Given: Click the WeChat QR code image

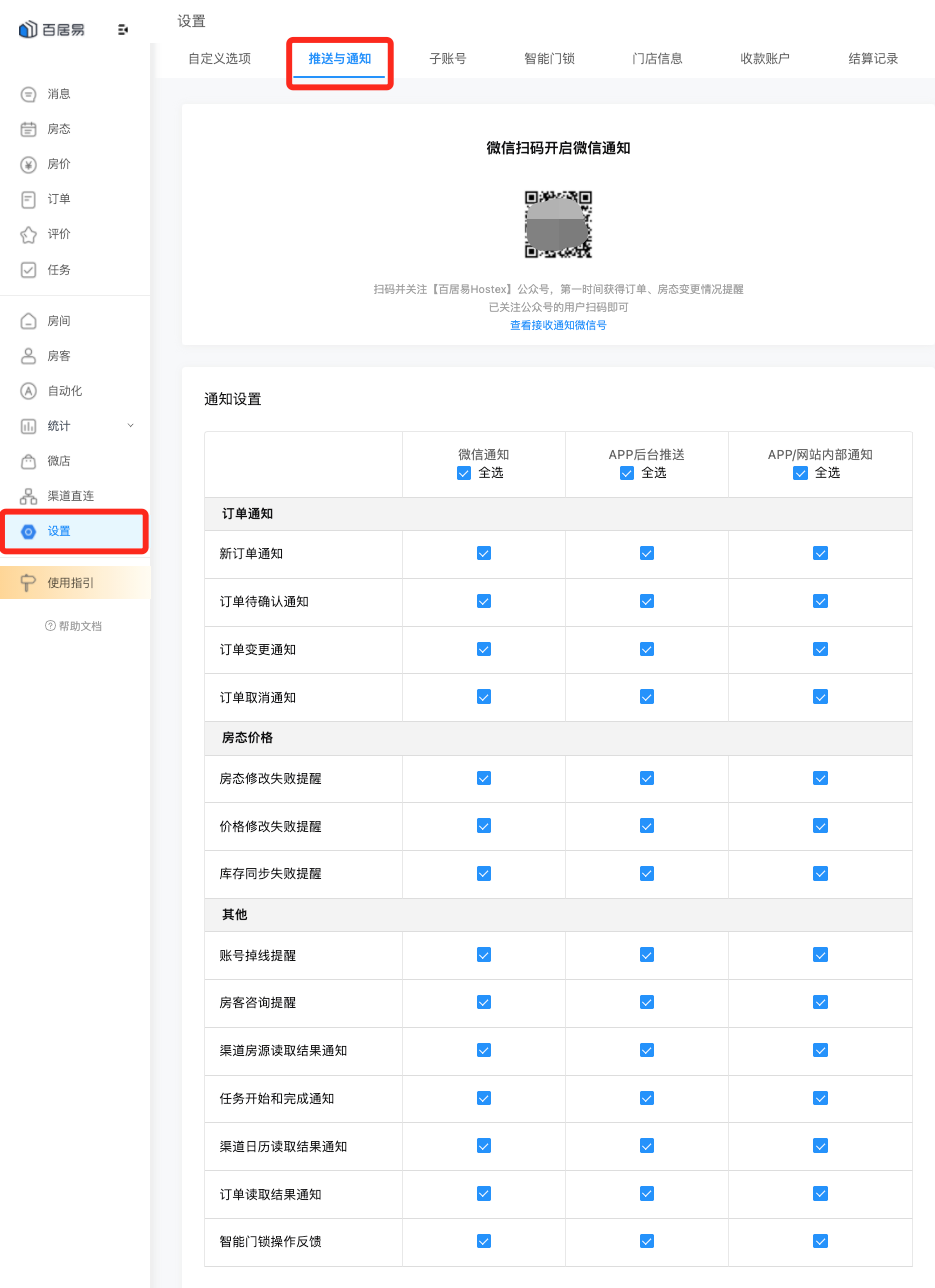Looking at the screenshot, I should pos(558,224).
